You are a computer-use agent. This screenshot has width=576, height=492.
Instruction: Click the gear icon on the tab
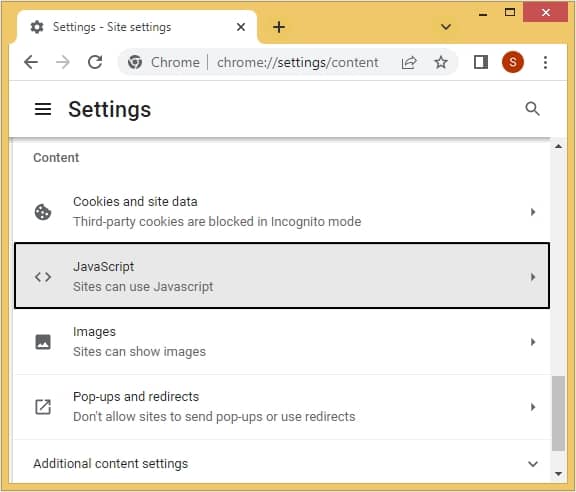click(x=37, y=27)
